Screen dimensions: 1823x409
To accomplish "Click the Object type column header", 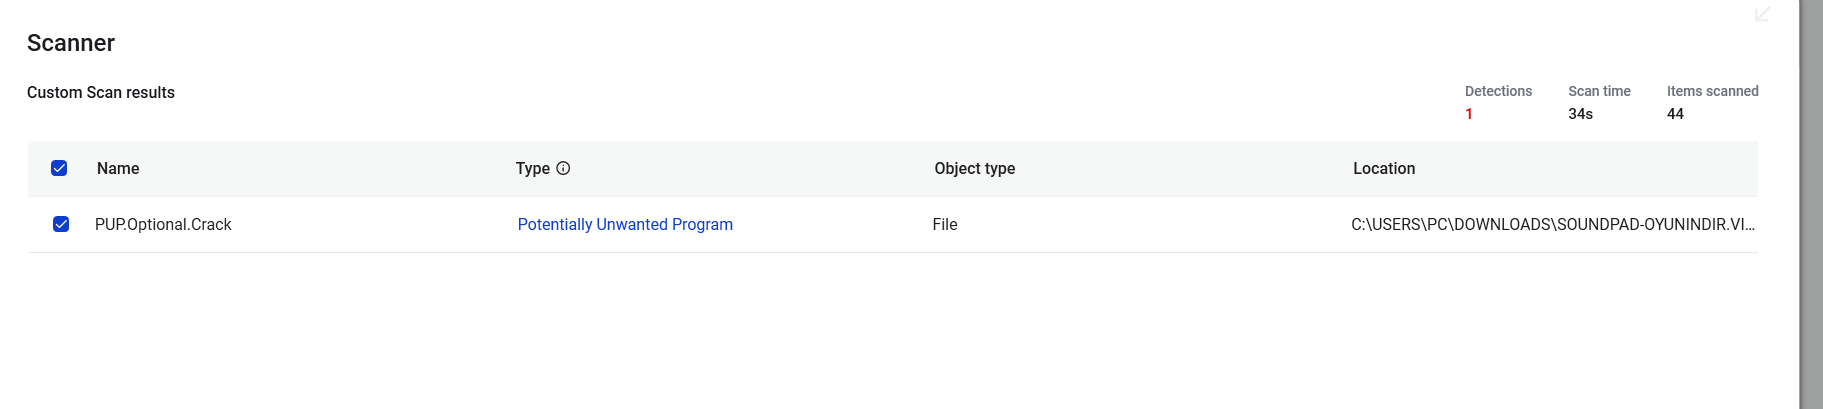I will point(975,168).
